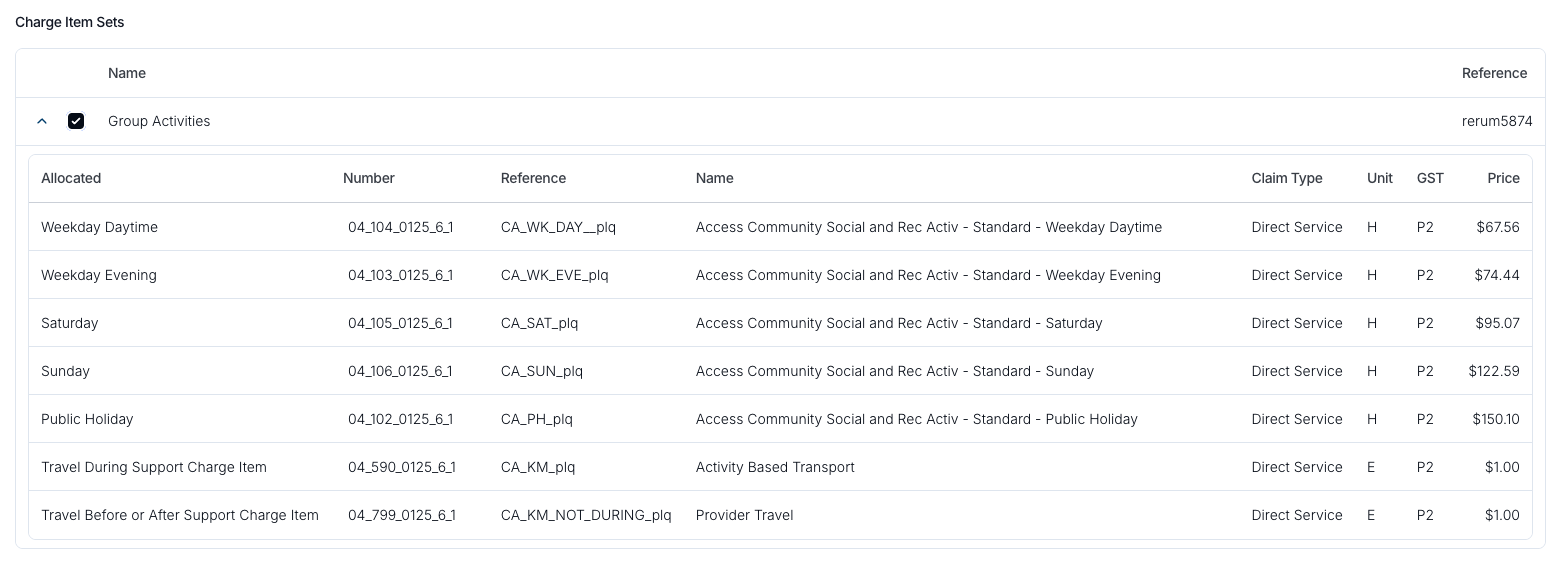This screenshot has height=579, width=1566.
Task: Click the Group Activities set name
Action: point(159,121)
